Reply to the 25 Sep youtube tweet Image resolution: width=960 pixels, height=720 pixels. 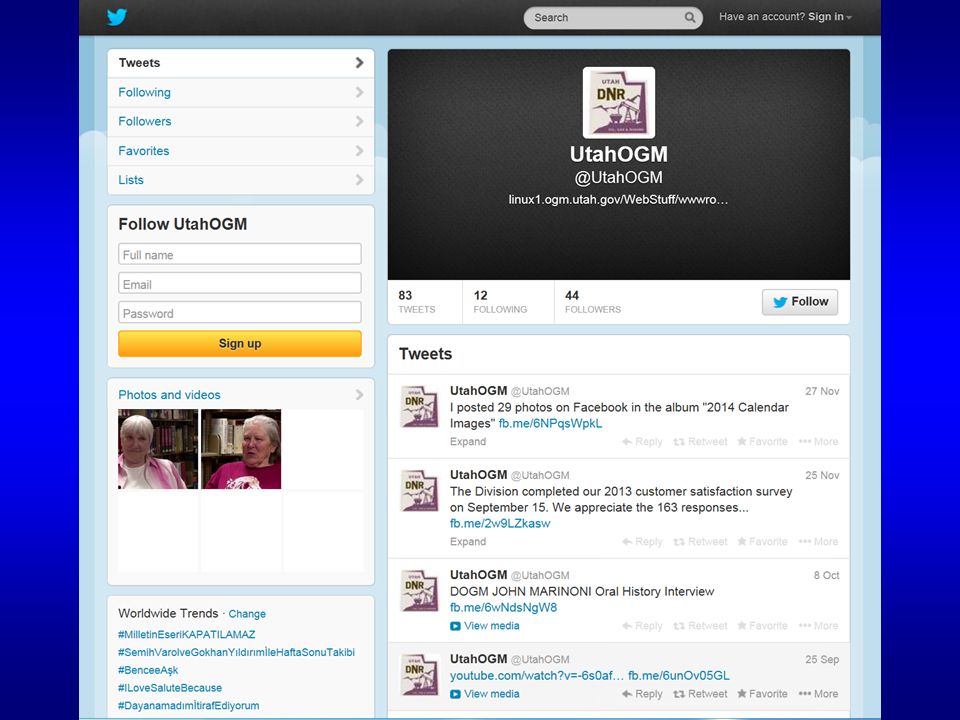[642, 694]
